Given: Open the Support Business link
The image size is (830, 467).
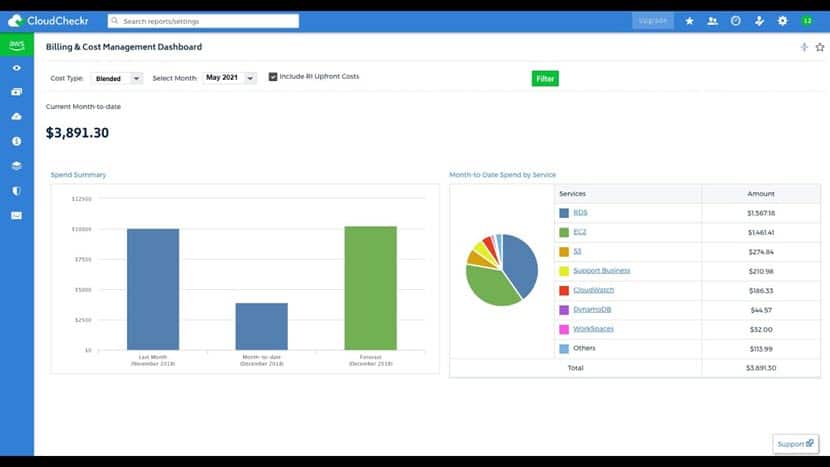Looking at the screenshot, I should (x=602, y=271).
